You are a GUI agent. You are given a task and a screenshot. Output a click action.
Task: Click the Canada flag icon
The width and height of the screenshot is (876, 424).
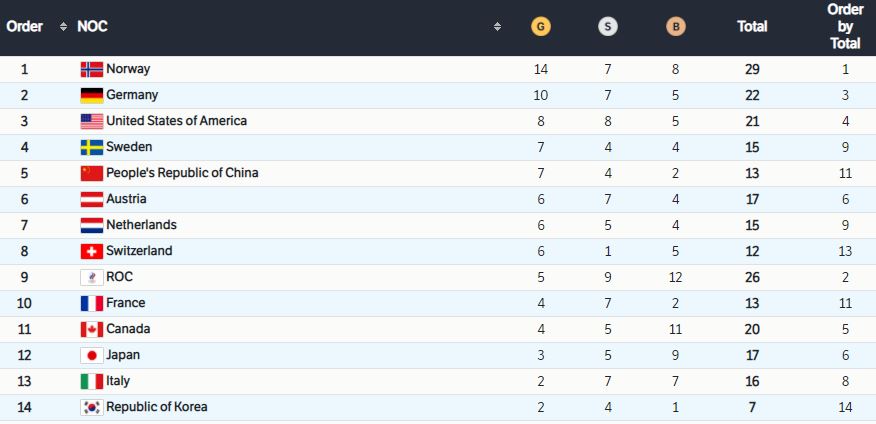tap(91, 329)
